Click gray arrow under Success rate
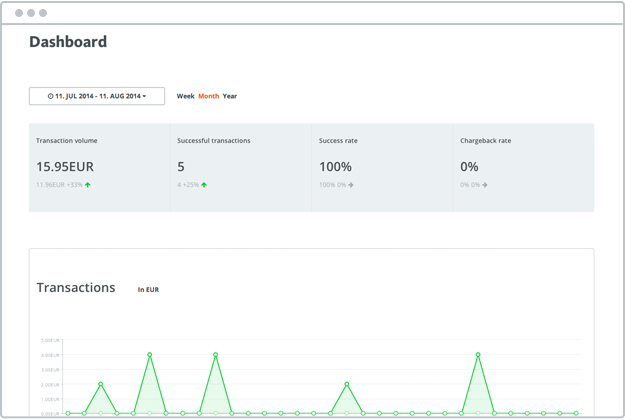The height and width of the screenshot is (420, 625). pyautogui.click(x=351, y=185)
